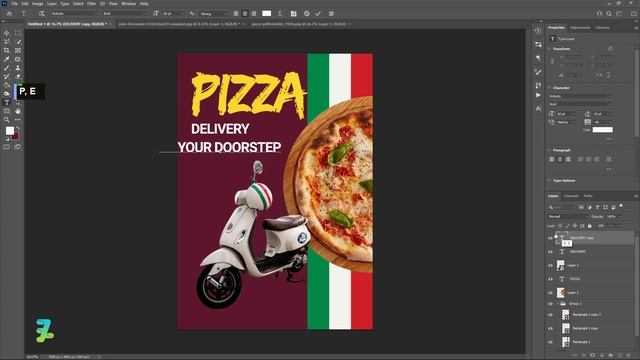Toggle text orientation in options bar
The height and width of the screenshot is (360, 640).
tap(41, 13)
